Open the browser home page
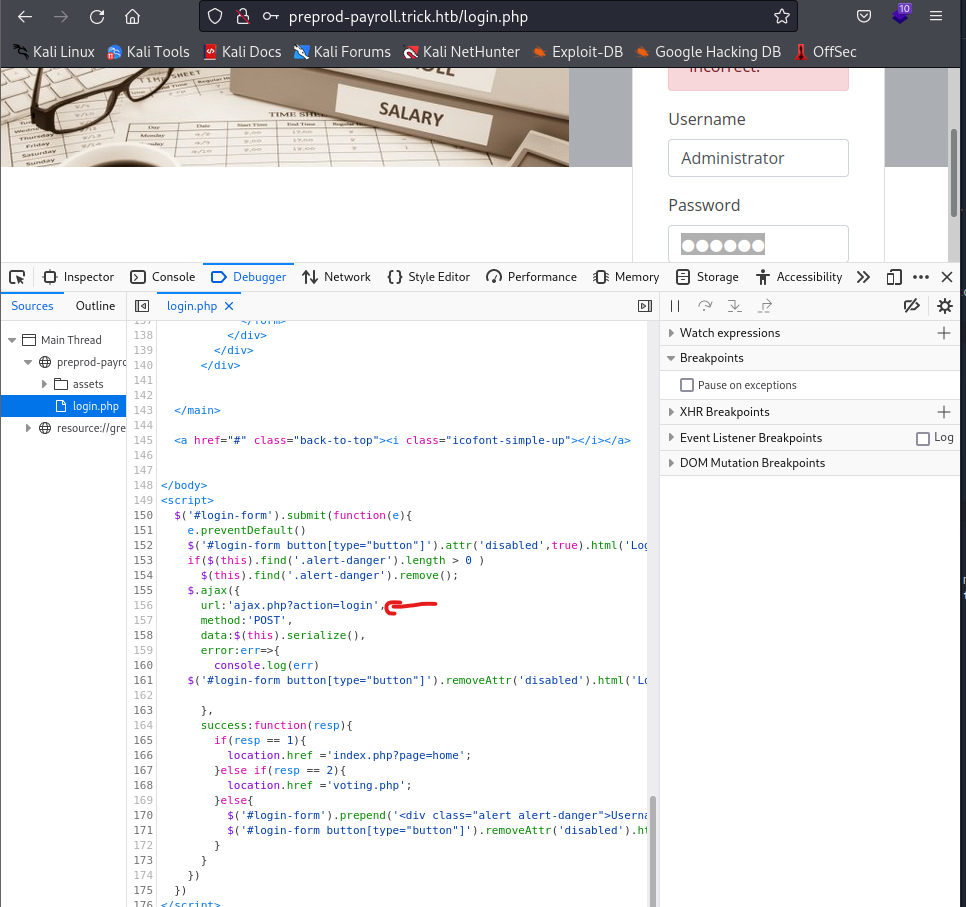This screenshot has height=907, width=966. [132, 17]
